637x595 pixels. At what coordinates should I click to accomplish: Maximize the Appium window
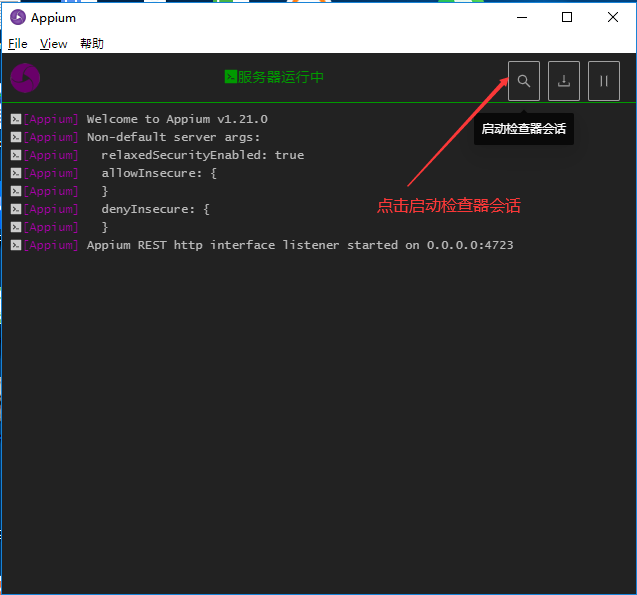pos(567,17)
